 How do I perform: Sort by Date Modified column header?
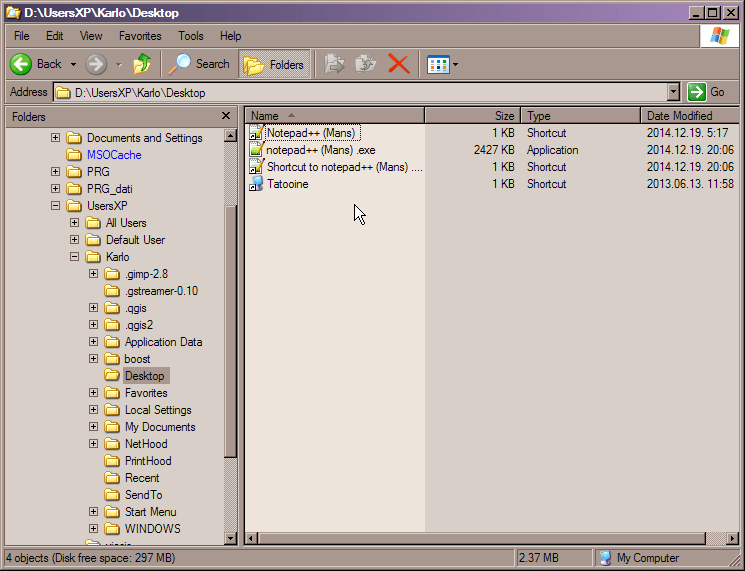pyautogui.click(x=690, y=116)
